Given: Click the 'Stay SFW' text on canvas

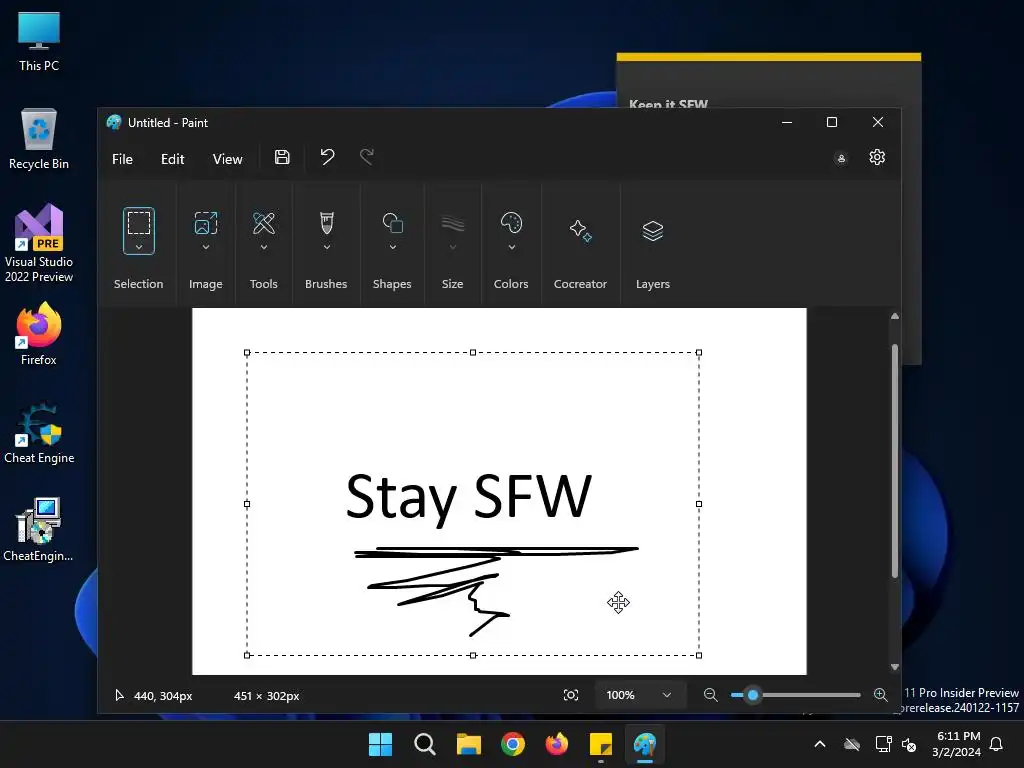Looking at the screenshot, I should coord(468,498).
